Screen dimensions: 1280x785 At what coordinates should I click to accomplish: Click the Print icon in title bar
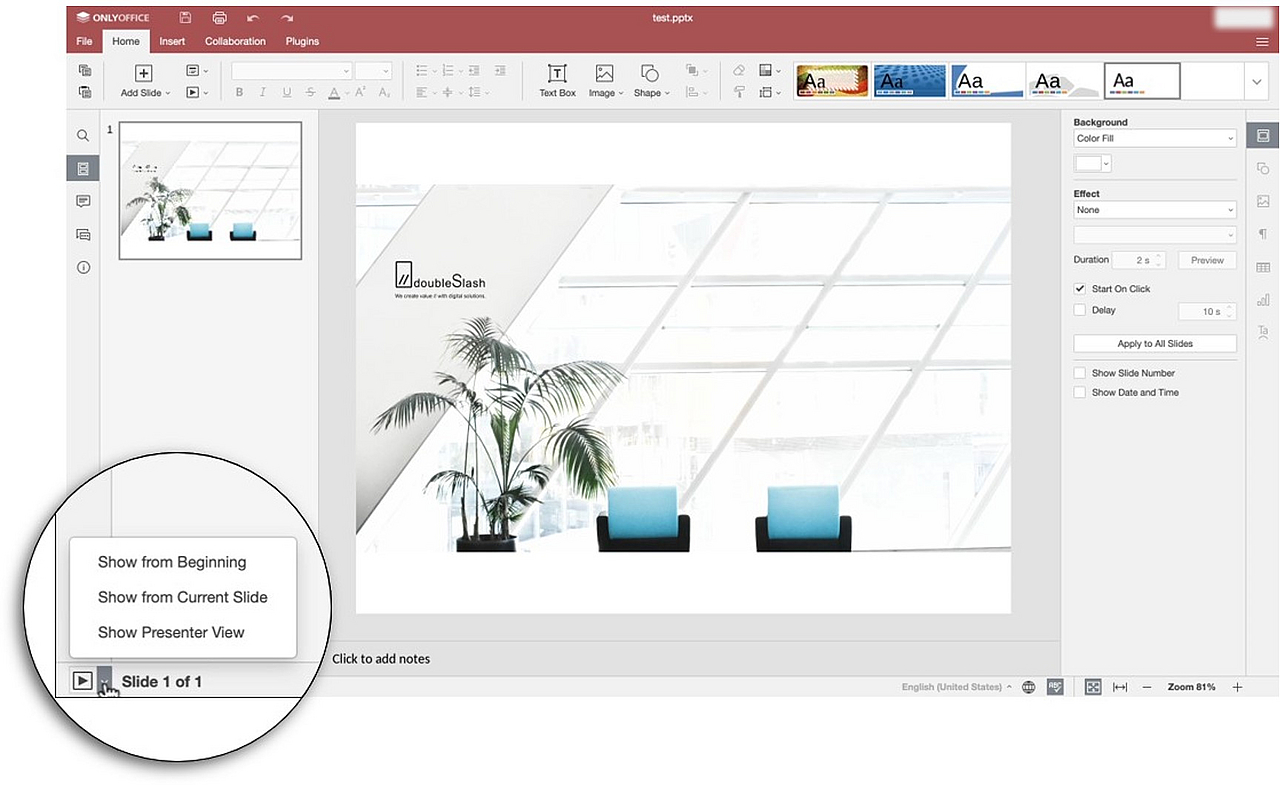tap(219, 18)
